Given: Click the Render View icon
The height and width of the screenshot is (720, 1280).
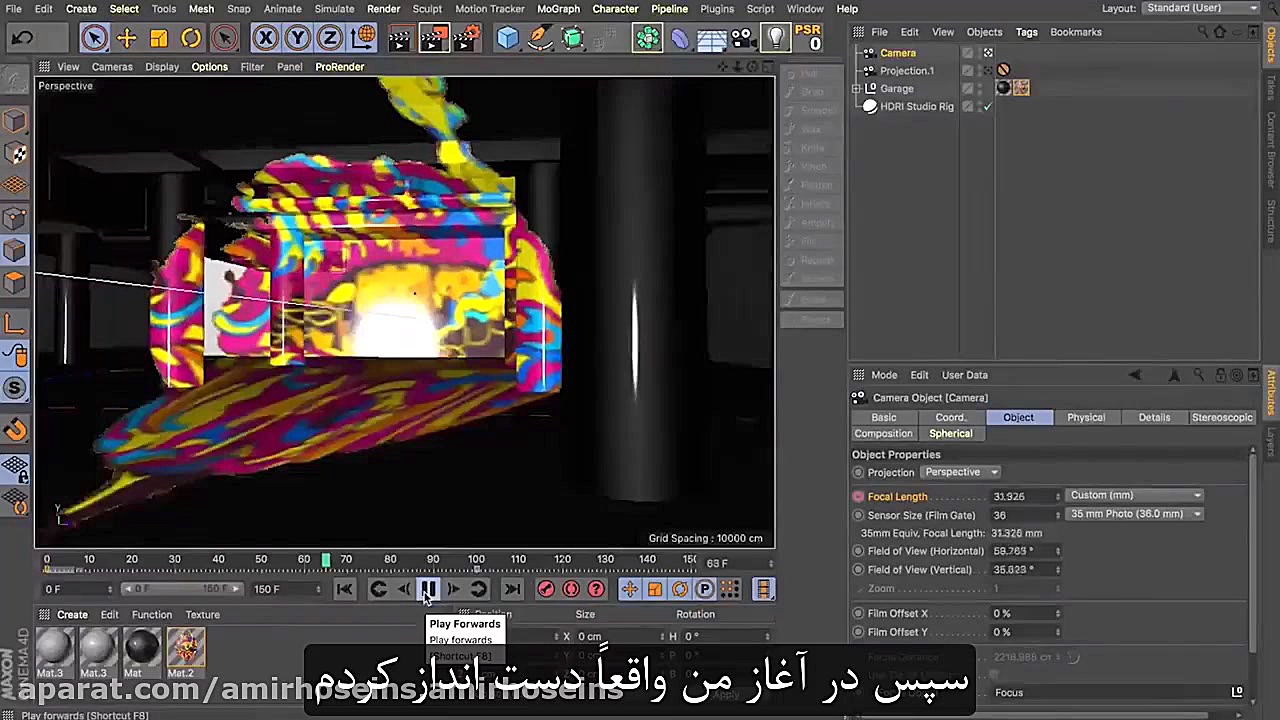Looking at the screenshot, I should pyautogui.click(x=399, y=38).
